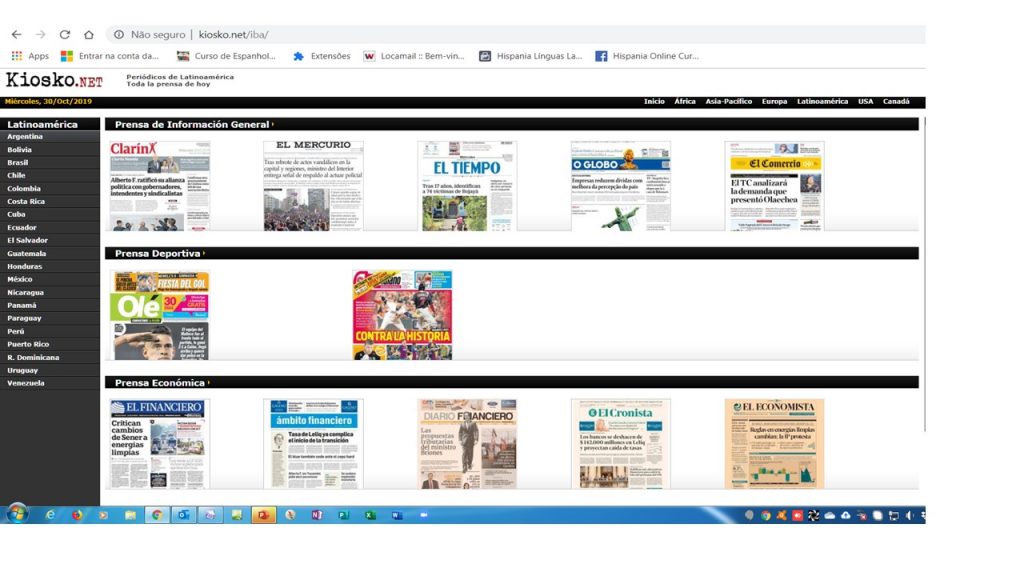The width and height of the screenshot is (1024, 576).
Task: Open the Windows Start menu orb
Action: point(17,515)
